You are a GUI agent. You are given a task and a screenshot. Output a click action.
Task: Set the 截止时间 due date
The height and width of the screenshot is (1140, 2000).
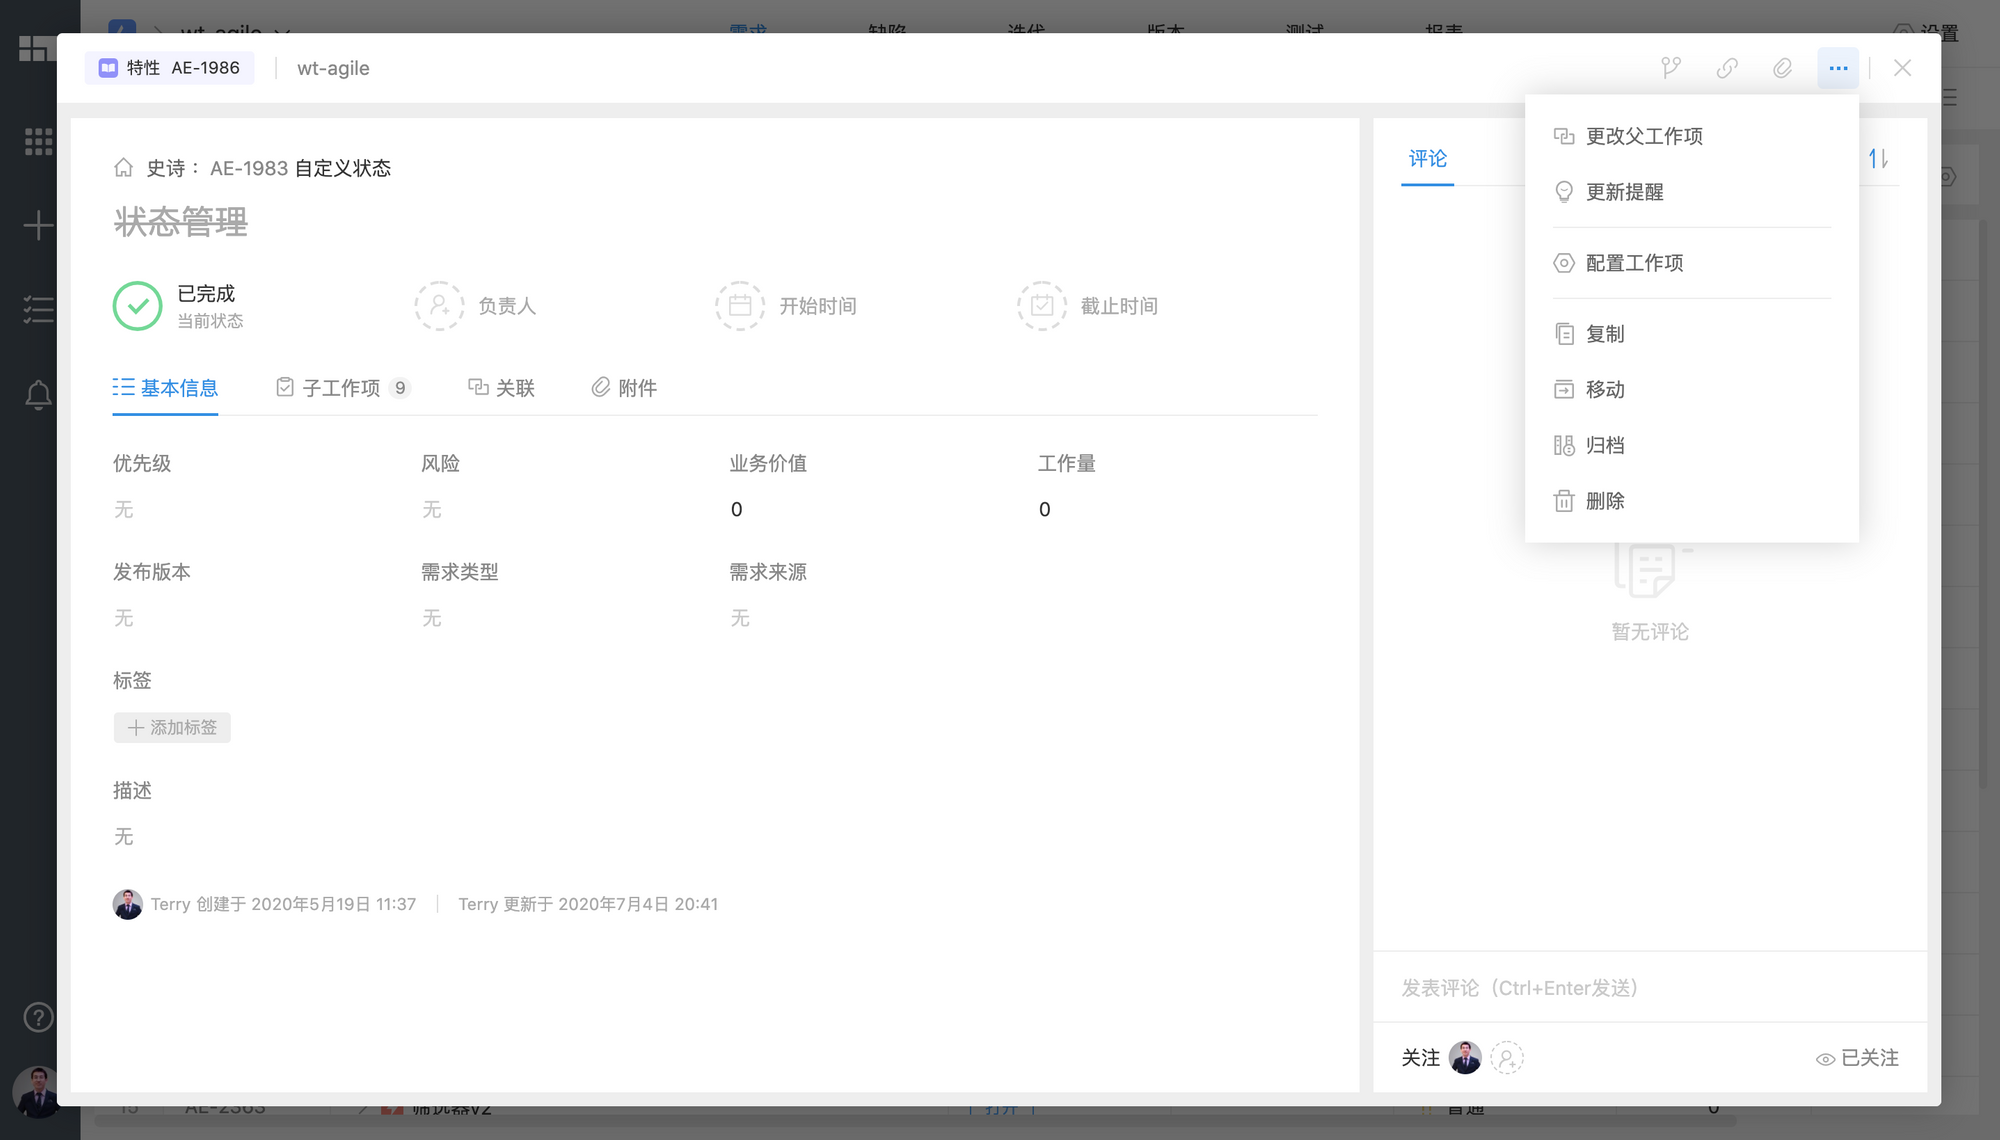point(1088,306)
